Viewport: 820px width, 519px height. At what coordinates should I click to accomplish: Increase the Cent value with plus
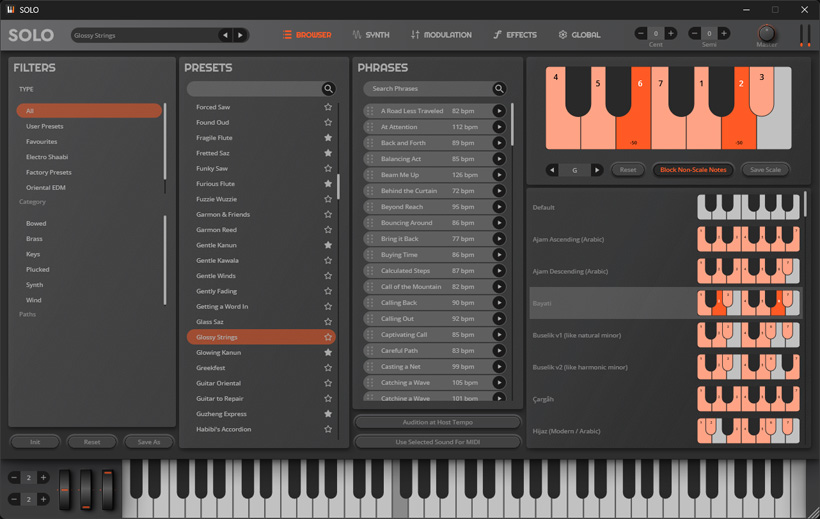pos(671,34)
